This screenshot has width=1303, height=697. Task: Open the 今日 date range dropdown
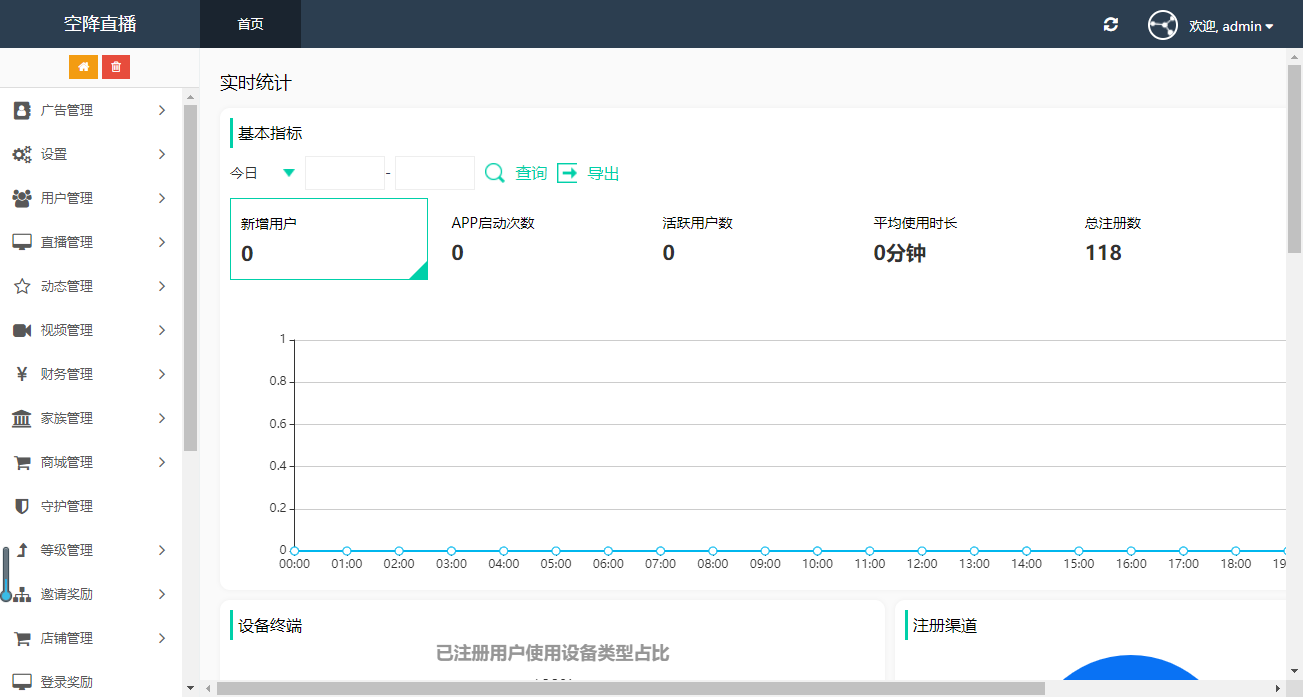point(262,172)
